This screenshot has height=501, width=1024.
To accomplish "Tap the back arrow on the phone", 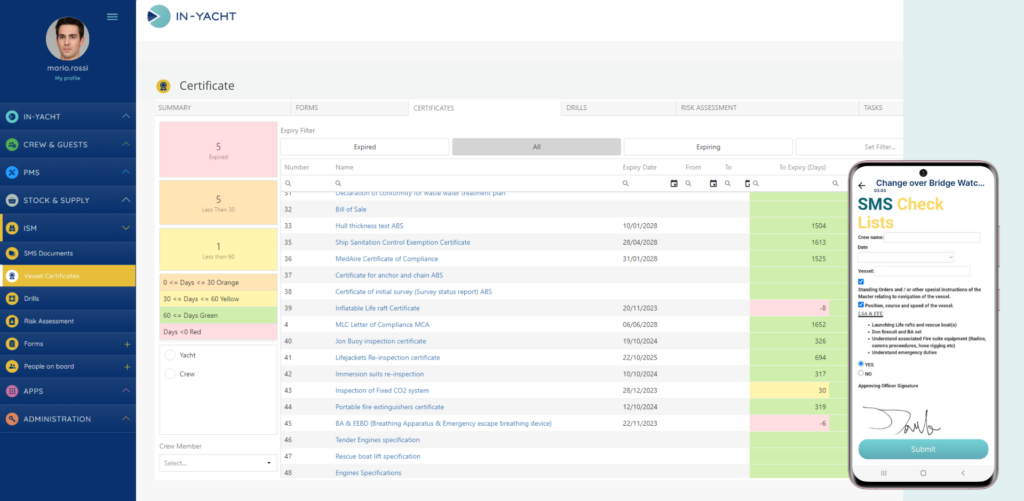I will click(862, 186).
